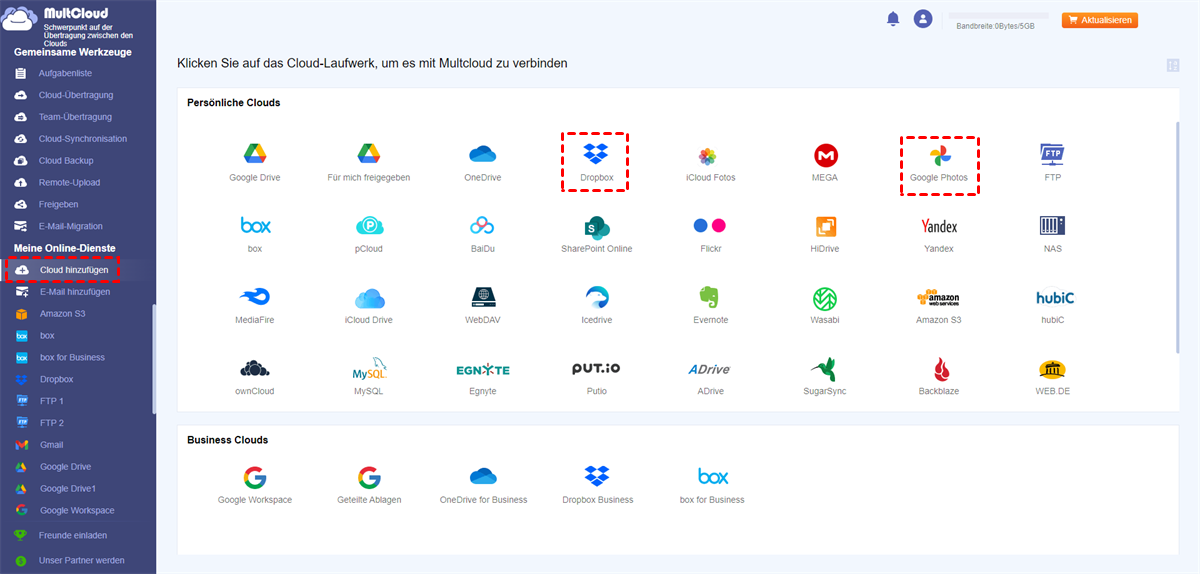This screenshot has height=574, width=1200.
Task: Select the Geteilte Ablagen business cloud
Action: coord(369,476)
